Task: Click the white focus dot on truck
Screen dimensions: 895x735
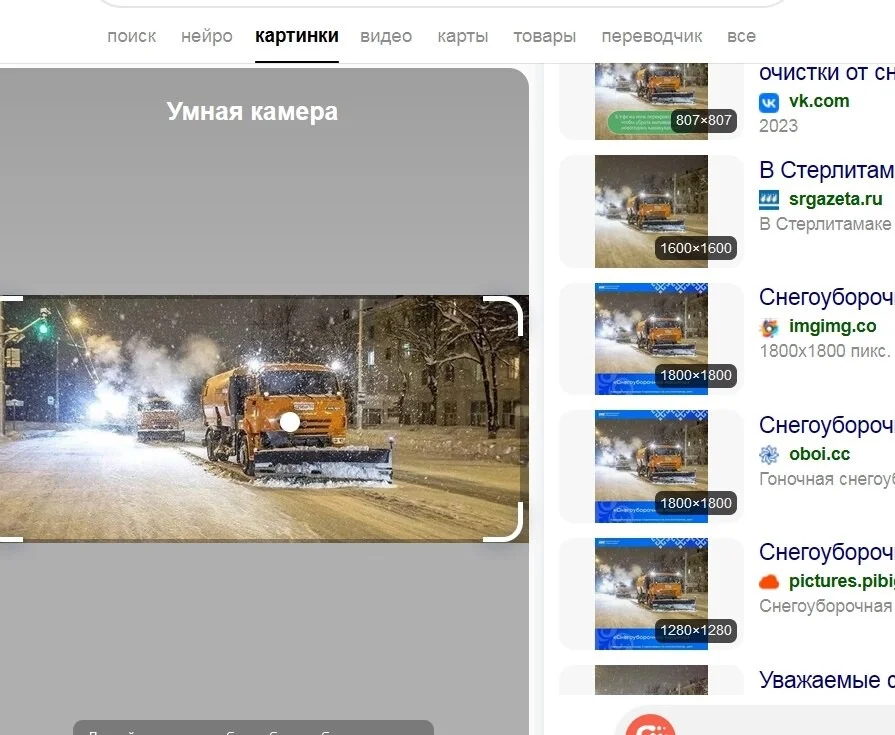Action: [290, 422]
